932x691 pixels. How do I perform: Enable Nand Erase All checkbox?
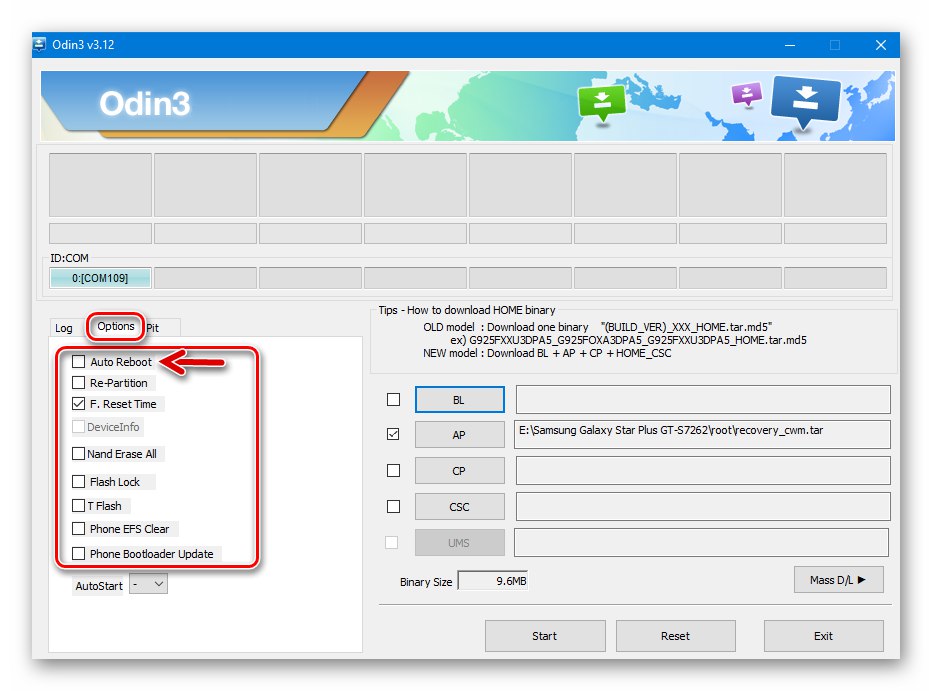click(78, 453)
